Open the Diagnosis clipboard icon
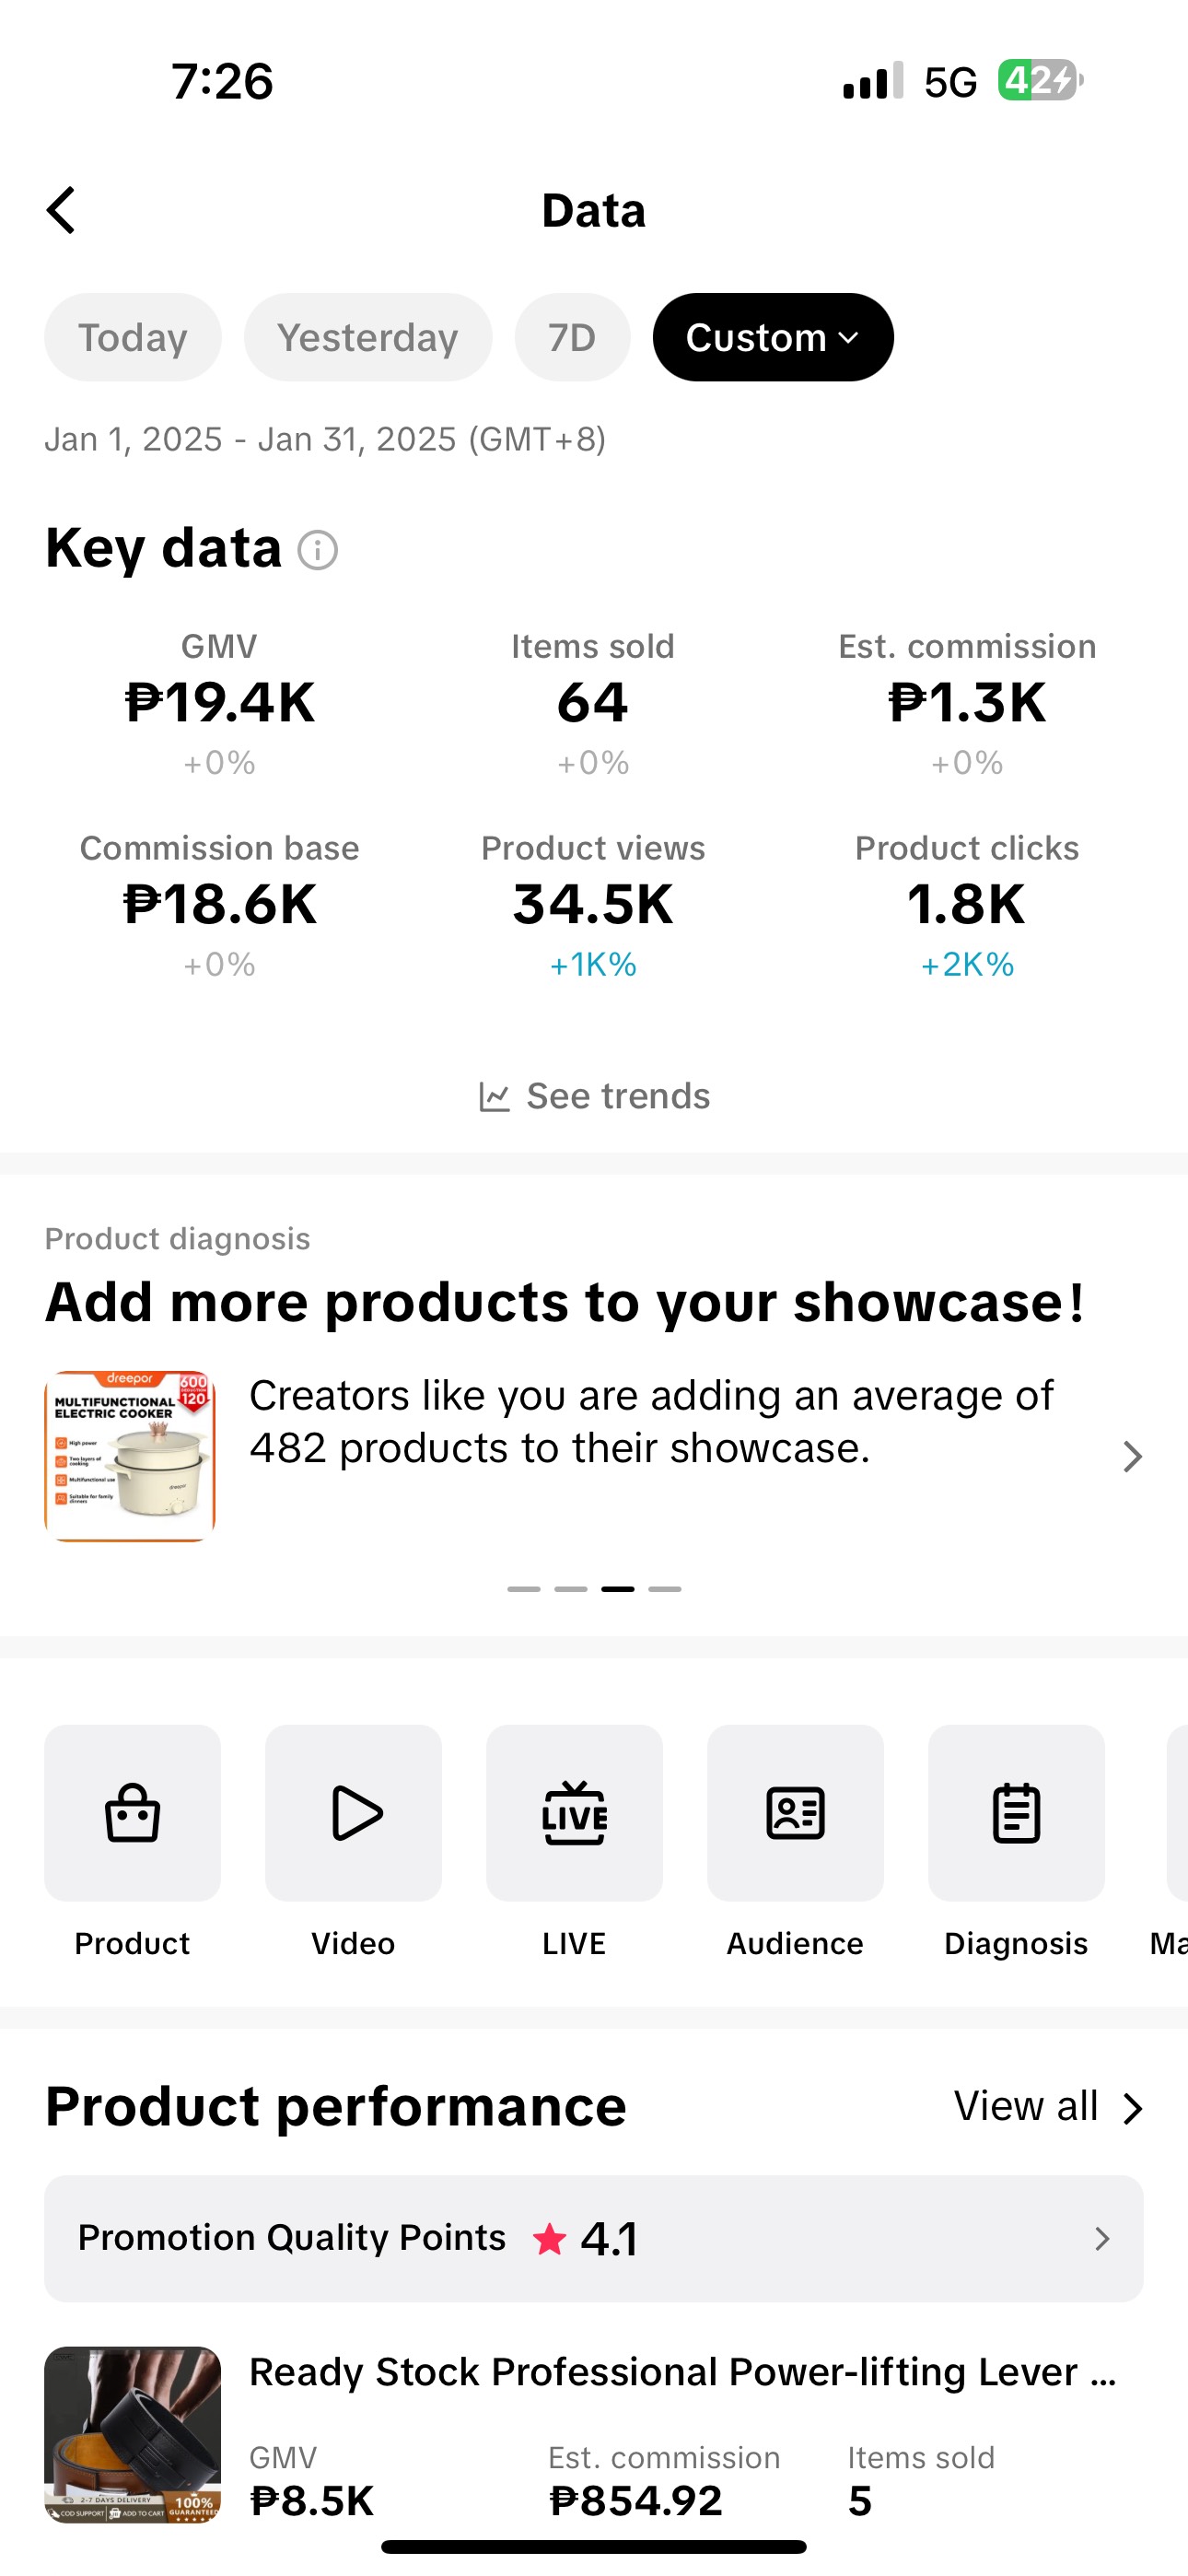The width and height of the screenshot is (1188, 2576). (1016, 1812)
